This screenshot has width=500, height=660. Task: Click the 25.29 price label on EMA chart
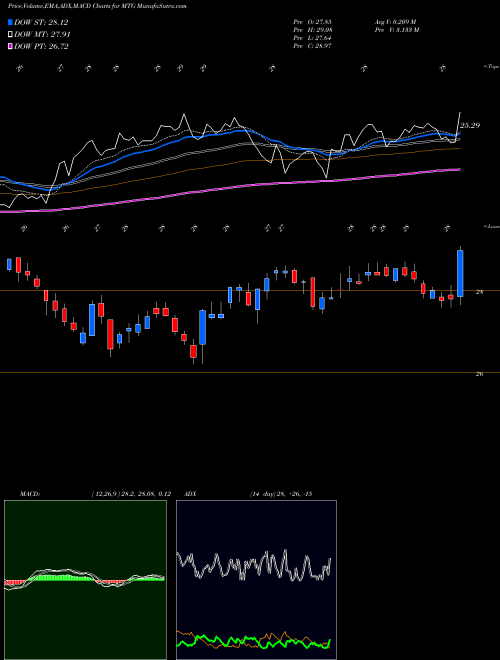(x=470, y=125)
